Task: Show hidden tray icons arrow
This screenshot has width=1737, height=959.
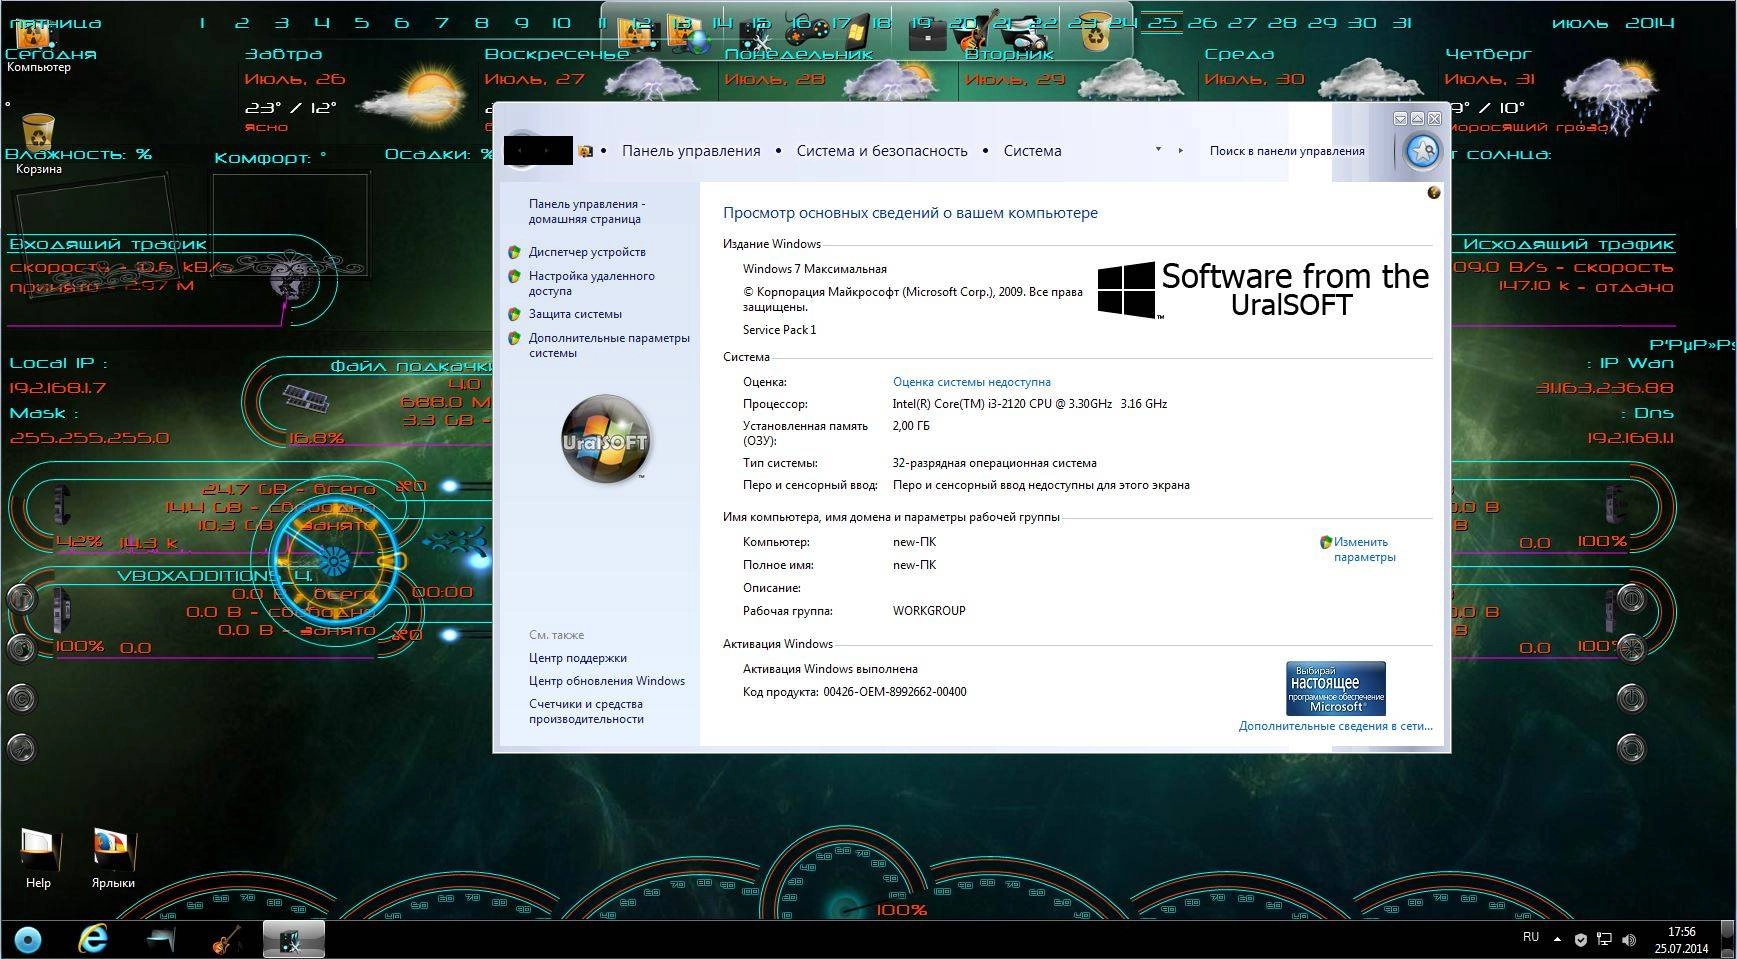Action: (1556, 940)
